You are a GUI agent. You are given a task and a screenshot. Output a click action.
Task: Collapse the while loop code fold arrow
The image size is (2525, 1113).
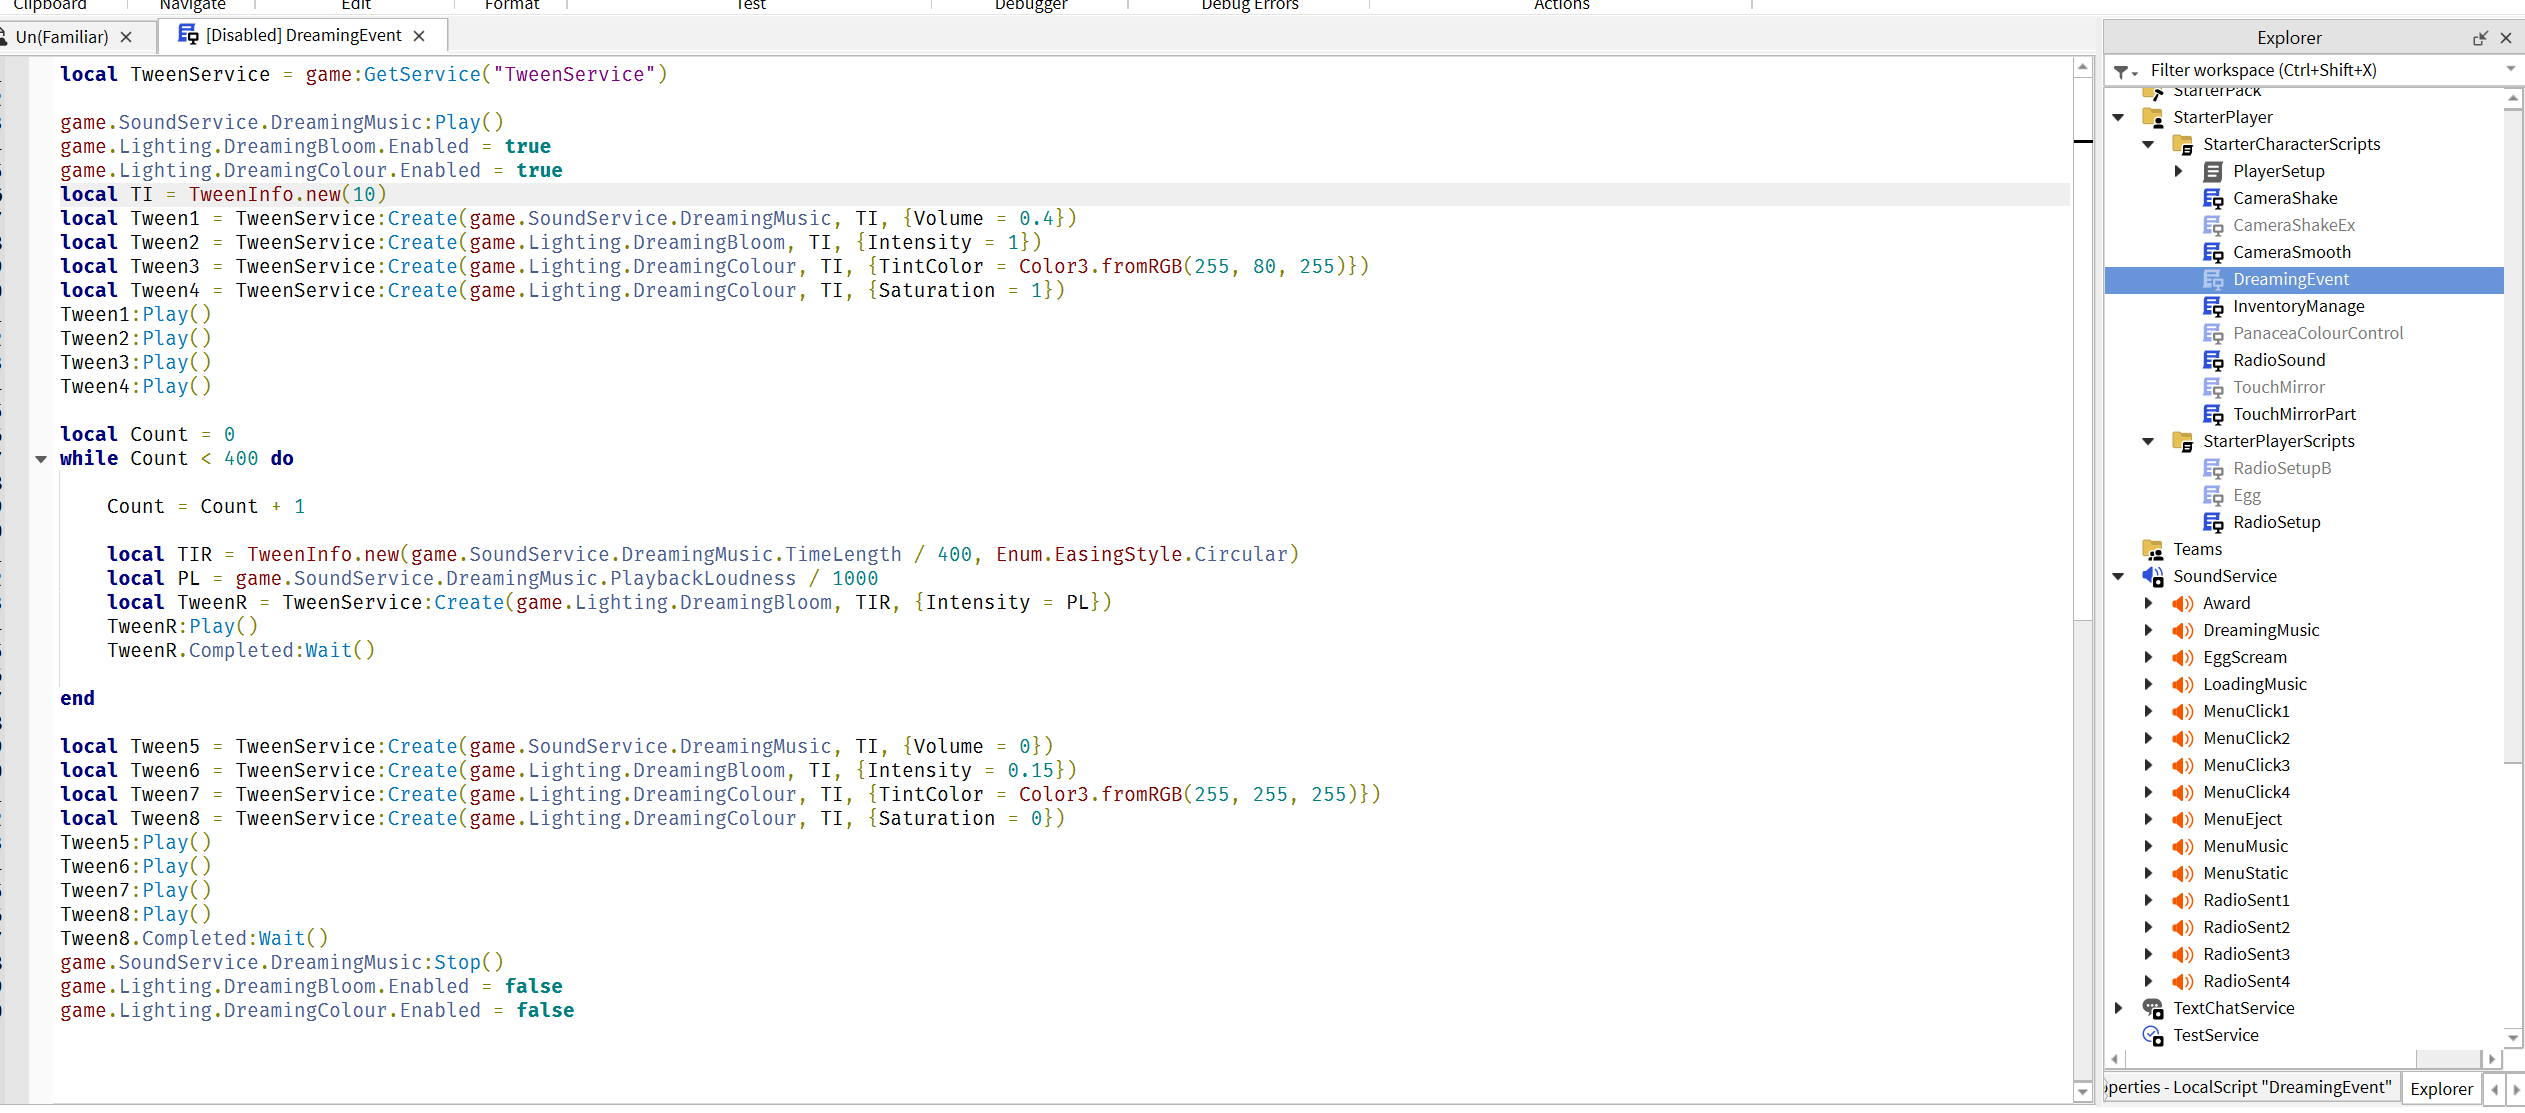[x=41, y=459]
